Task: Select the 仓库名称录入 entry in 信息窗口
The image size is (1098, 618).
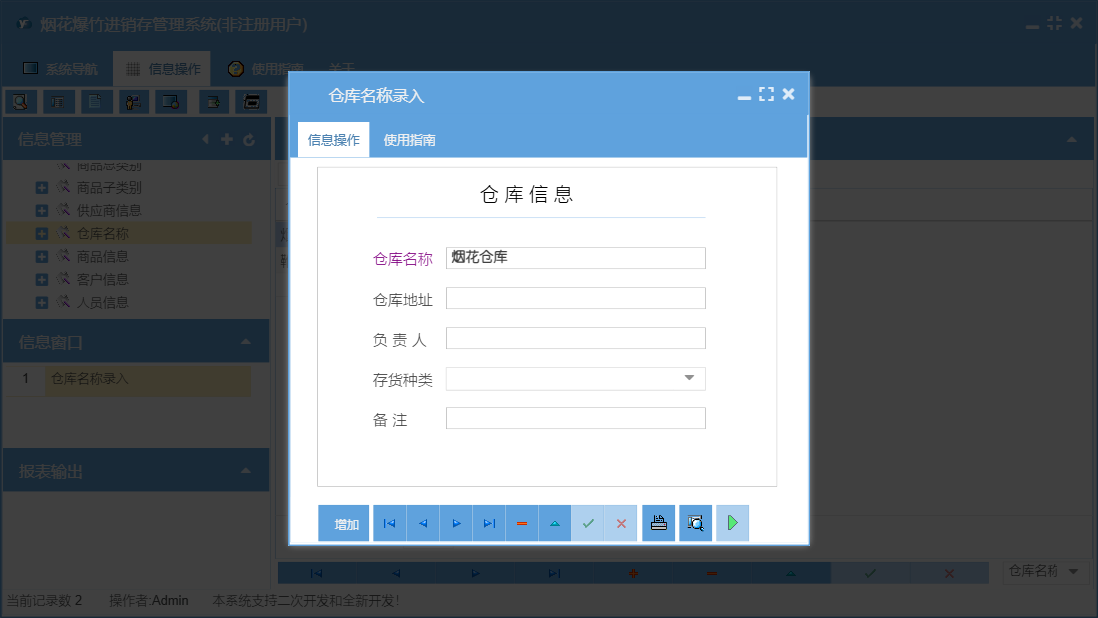Action: click(90, 379)
